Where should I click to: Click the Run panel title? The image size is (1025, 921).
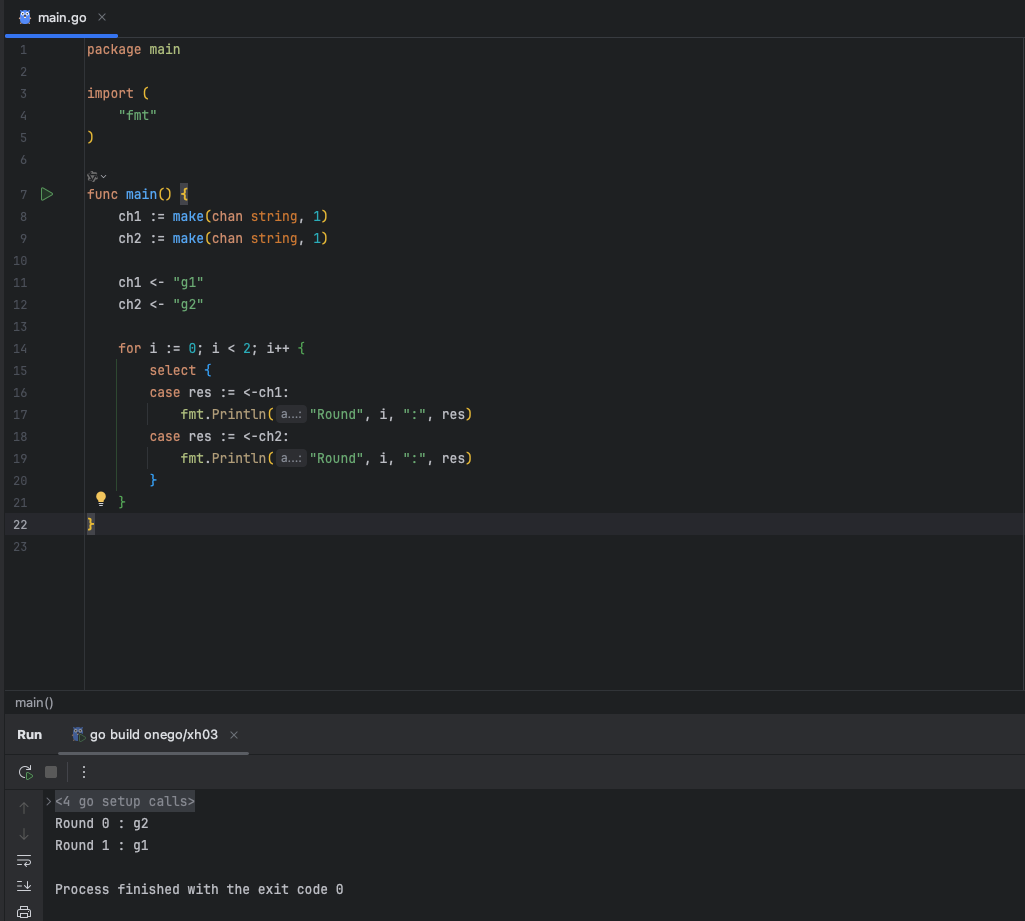(x=29, y=735)
